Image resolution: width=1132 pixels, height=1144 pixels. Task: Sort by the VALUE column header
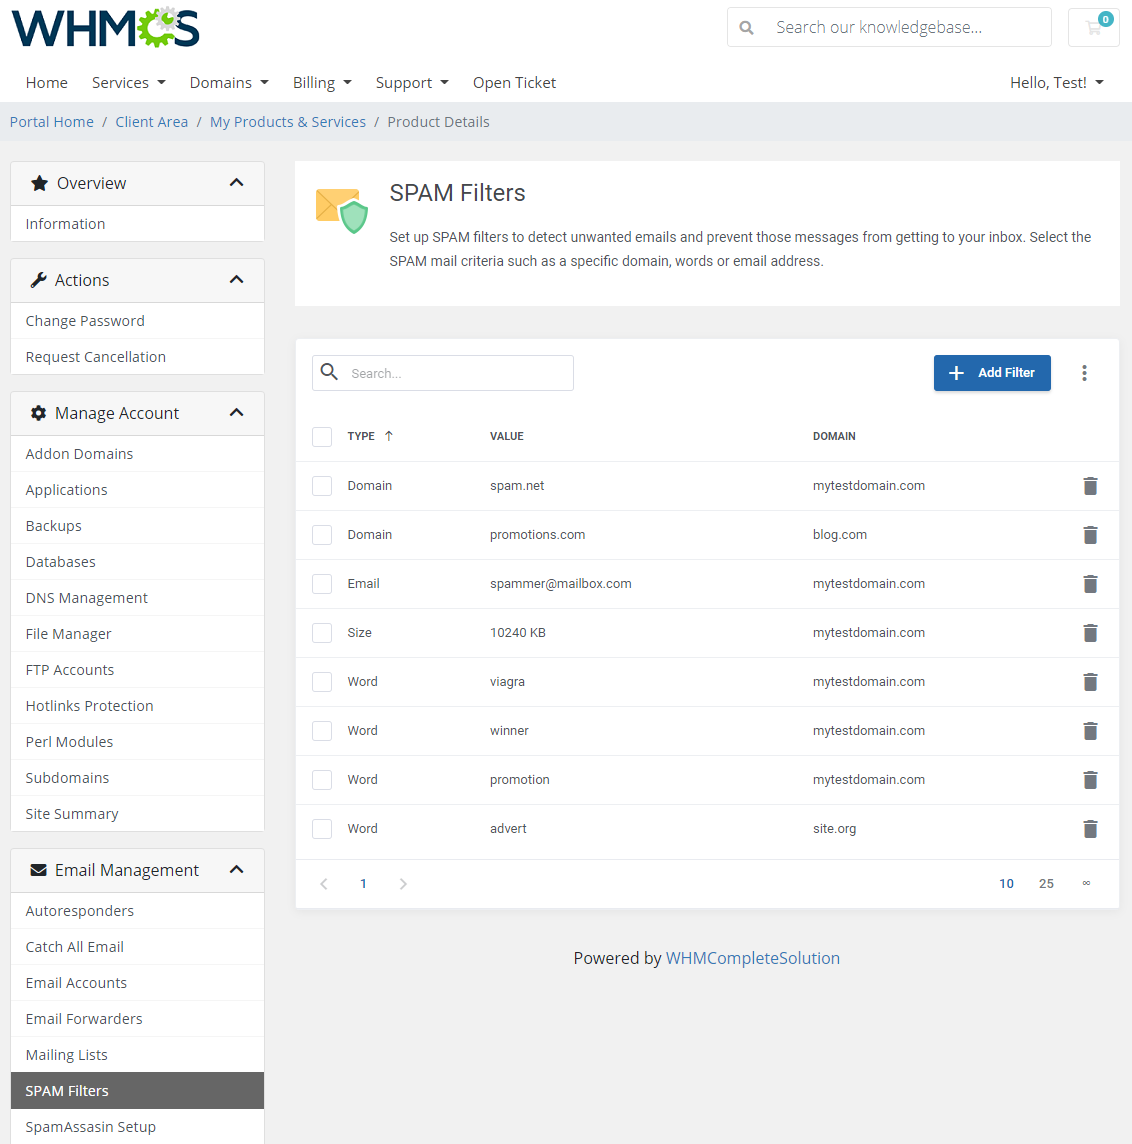[x=507, y=436]
